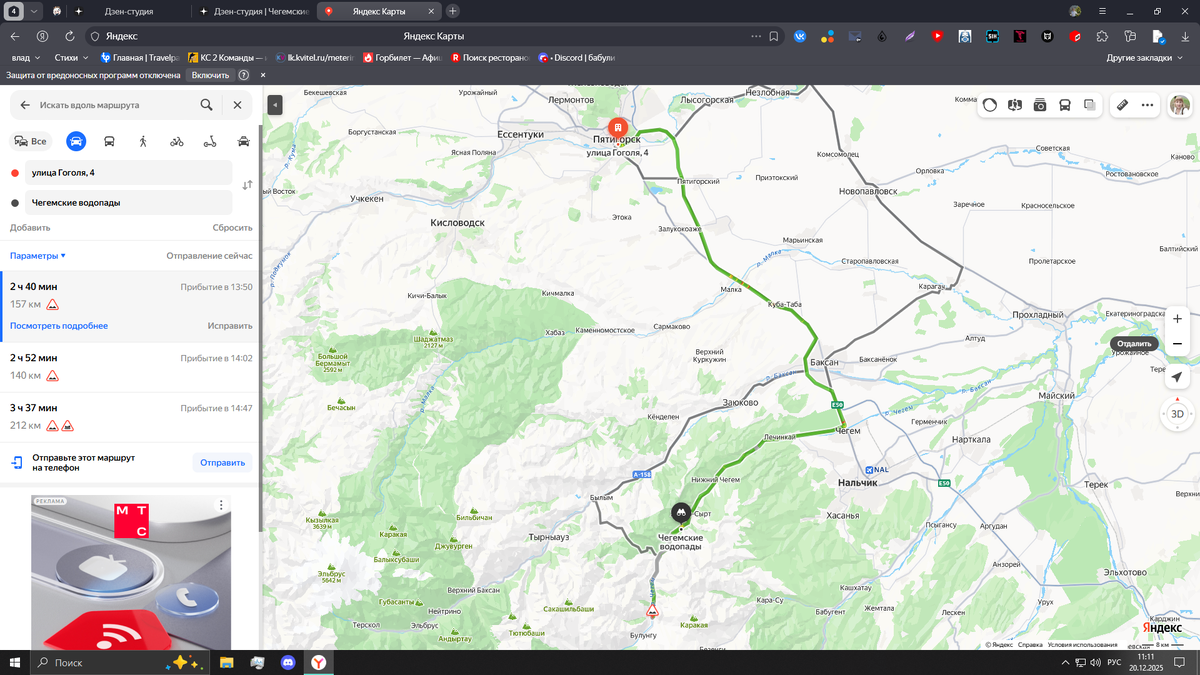Click the 'Искать вдоль маршрута' search field
The height and width of the screenshot is (675, 1200).
(x=115, y=104)
